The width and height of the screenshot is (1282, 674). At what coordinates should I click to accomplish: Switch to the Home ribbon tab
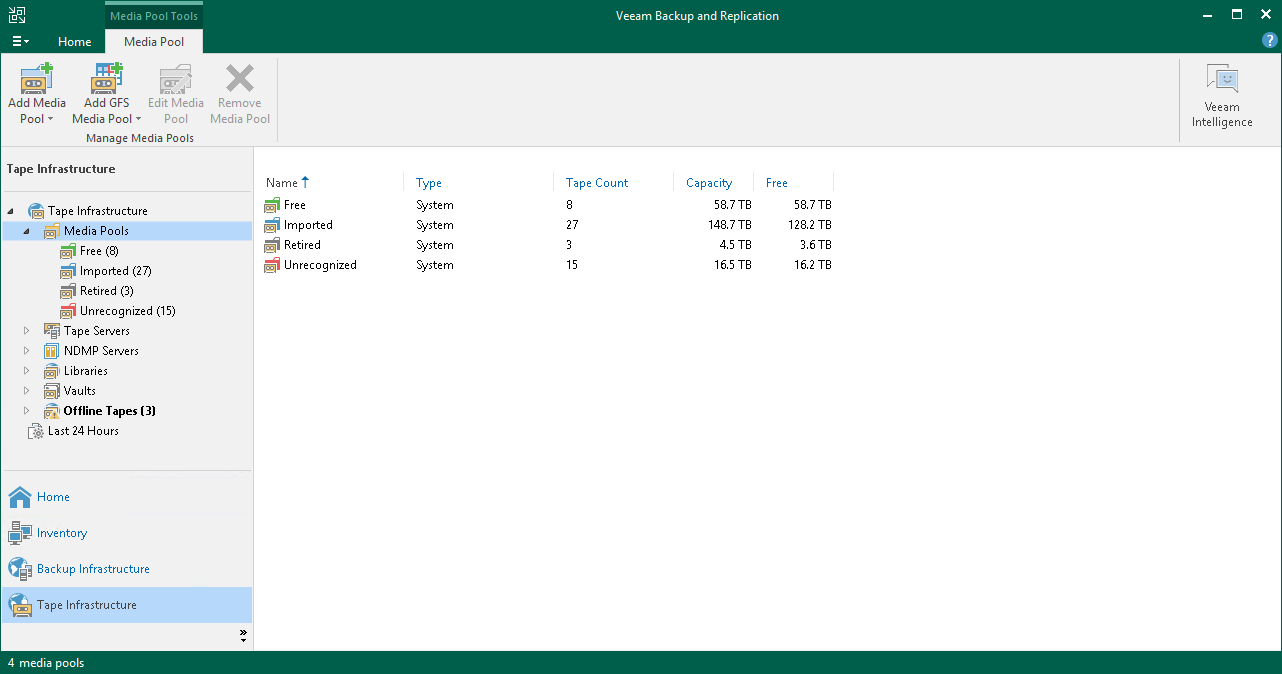74,41
